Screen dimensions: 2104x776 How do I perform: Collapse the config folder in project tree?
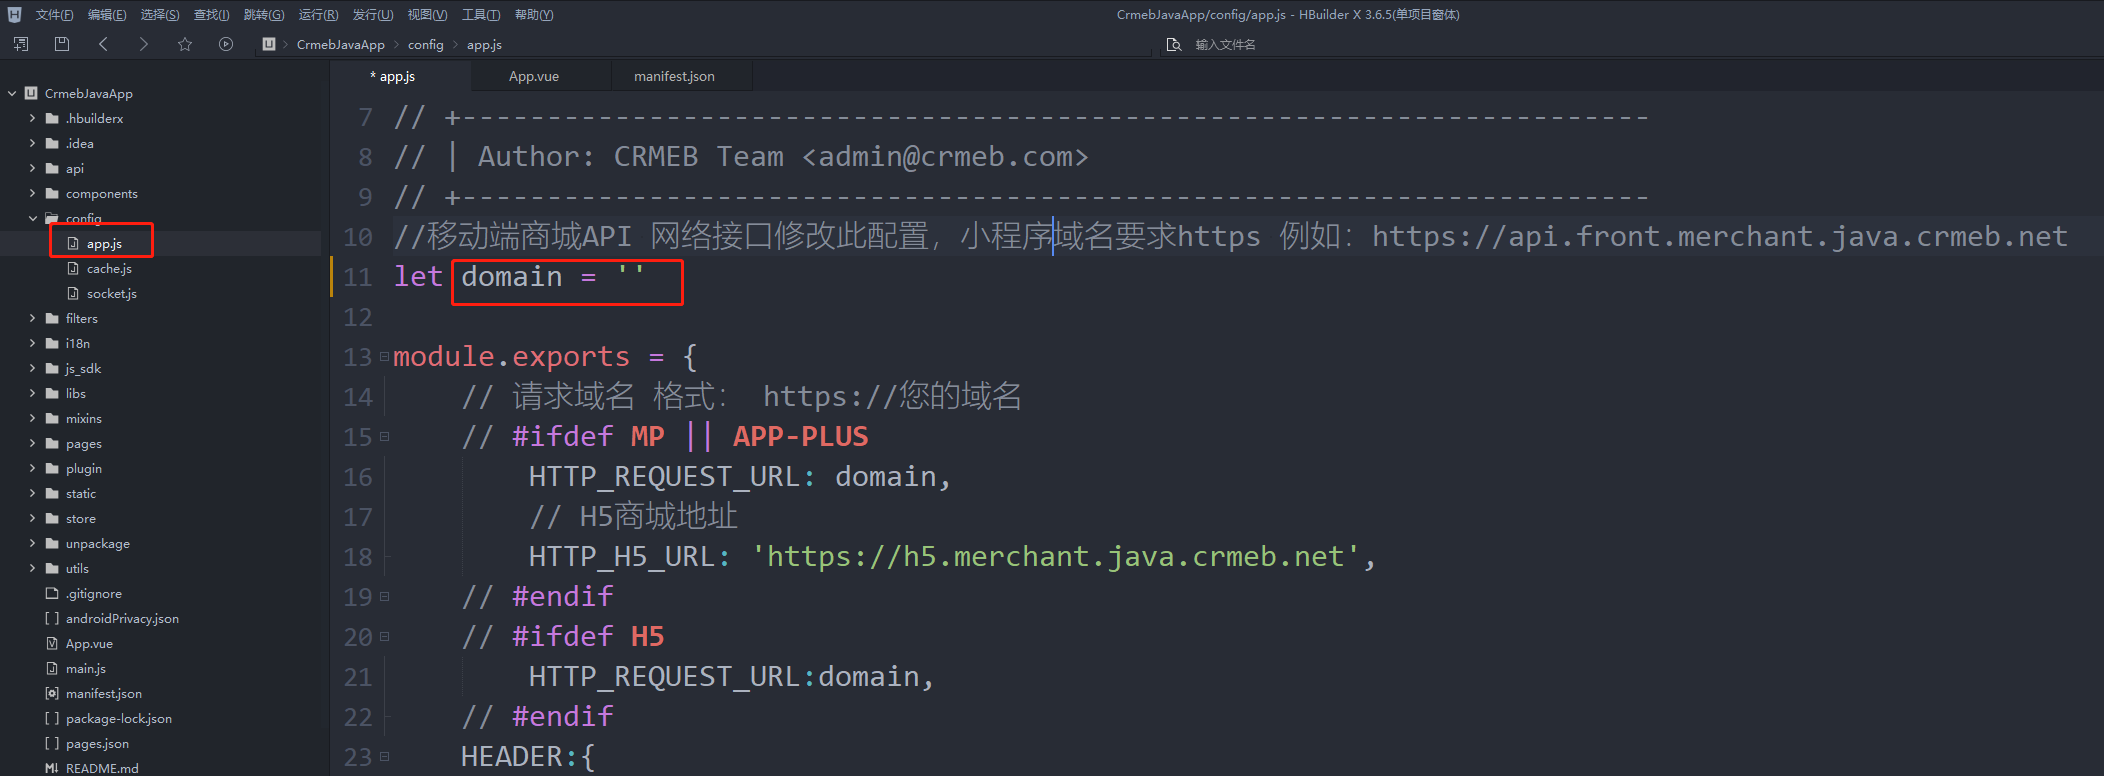tap(33, 218)
